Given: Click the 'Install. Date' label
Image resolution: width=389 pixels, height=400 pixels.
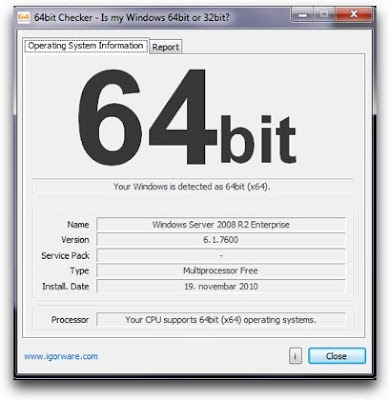Looking at the screenshot, I should click(66, 286).
